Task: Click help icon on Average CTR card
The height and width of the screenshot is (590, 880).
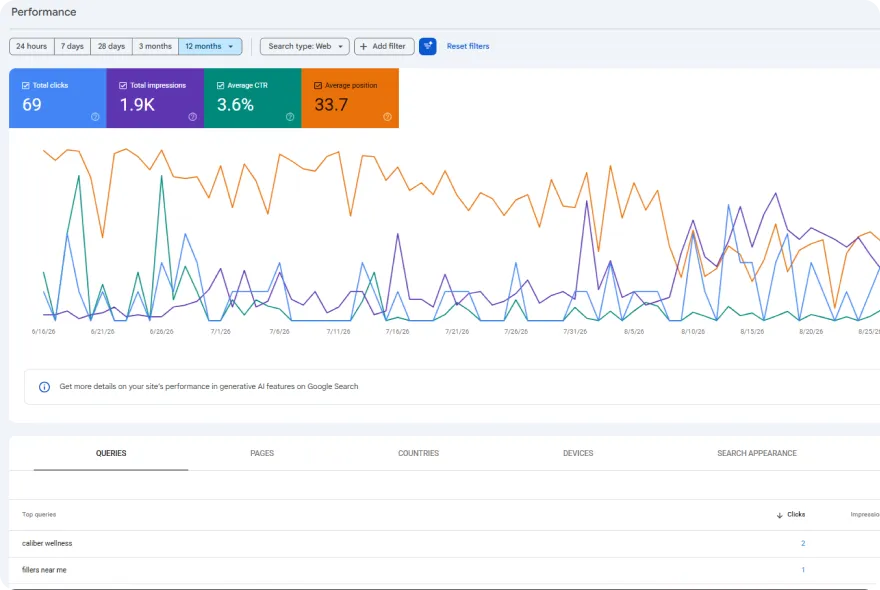Action: [x=290, y=117]
